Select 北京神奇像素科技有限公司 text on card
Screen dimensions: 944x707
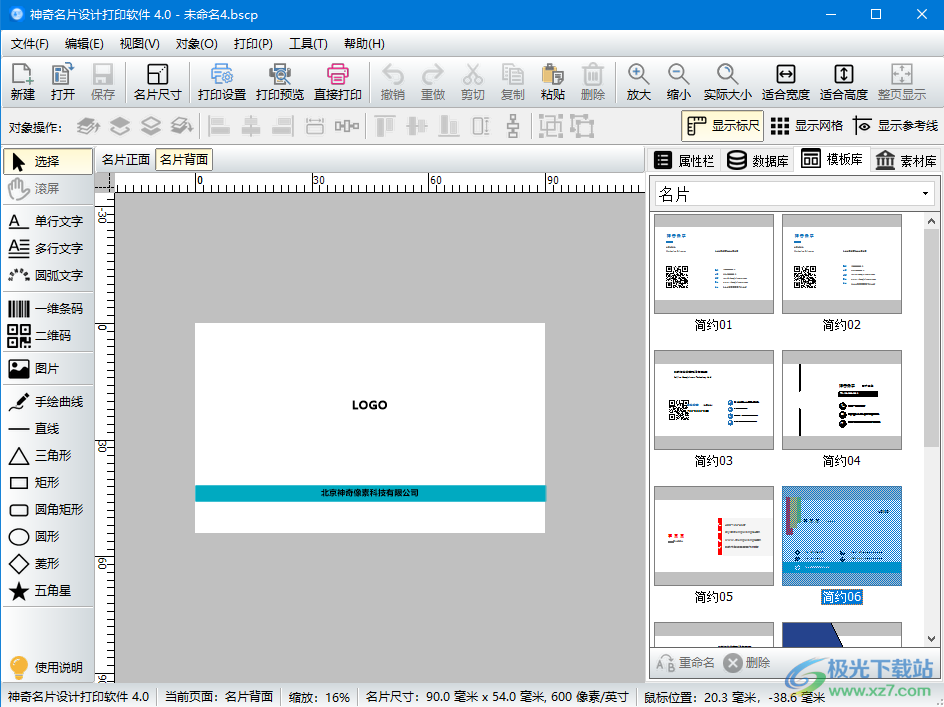point(370,493)
